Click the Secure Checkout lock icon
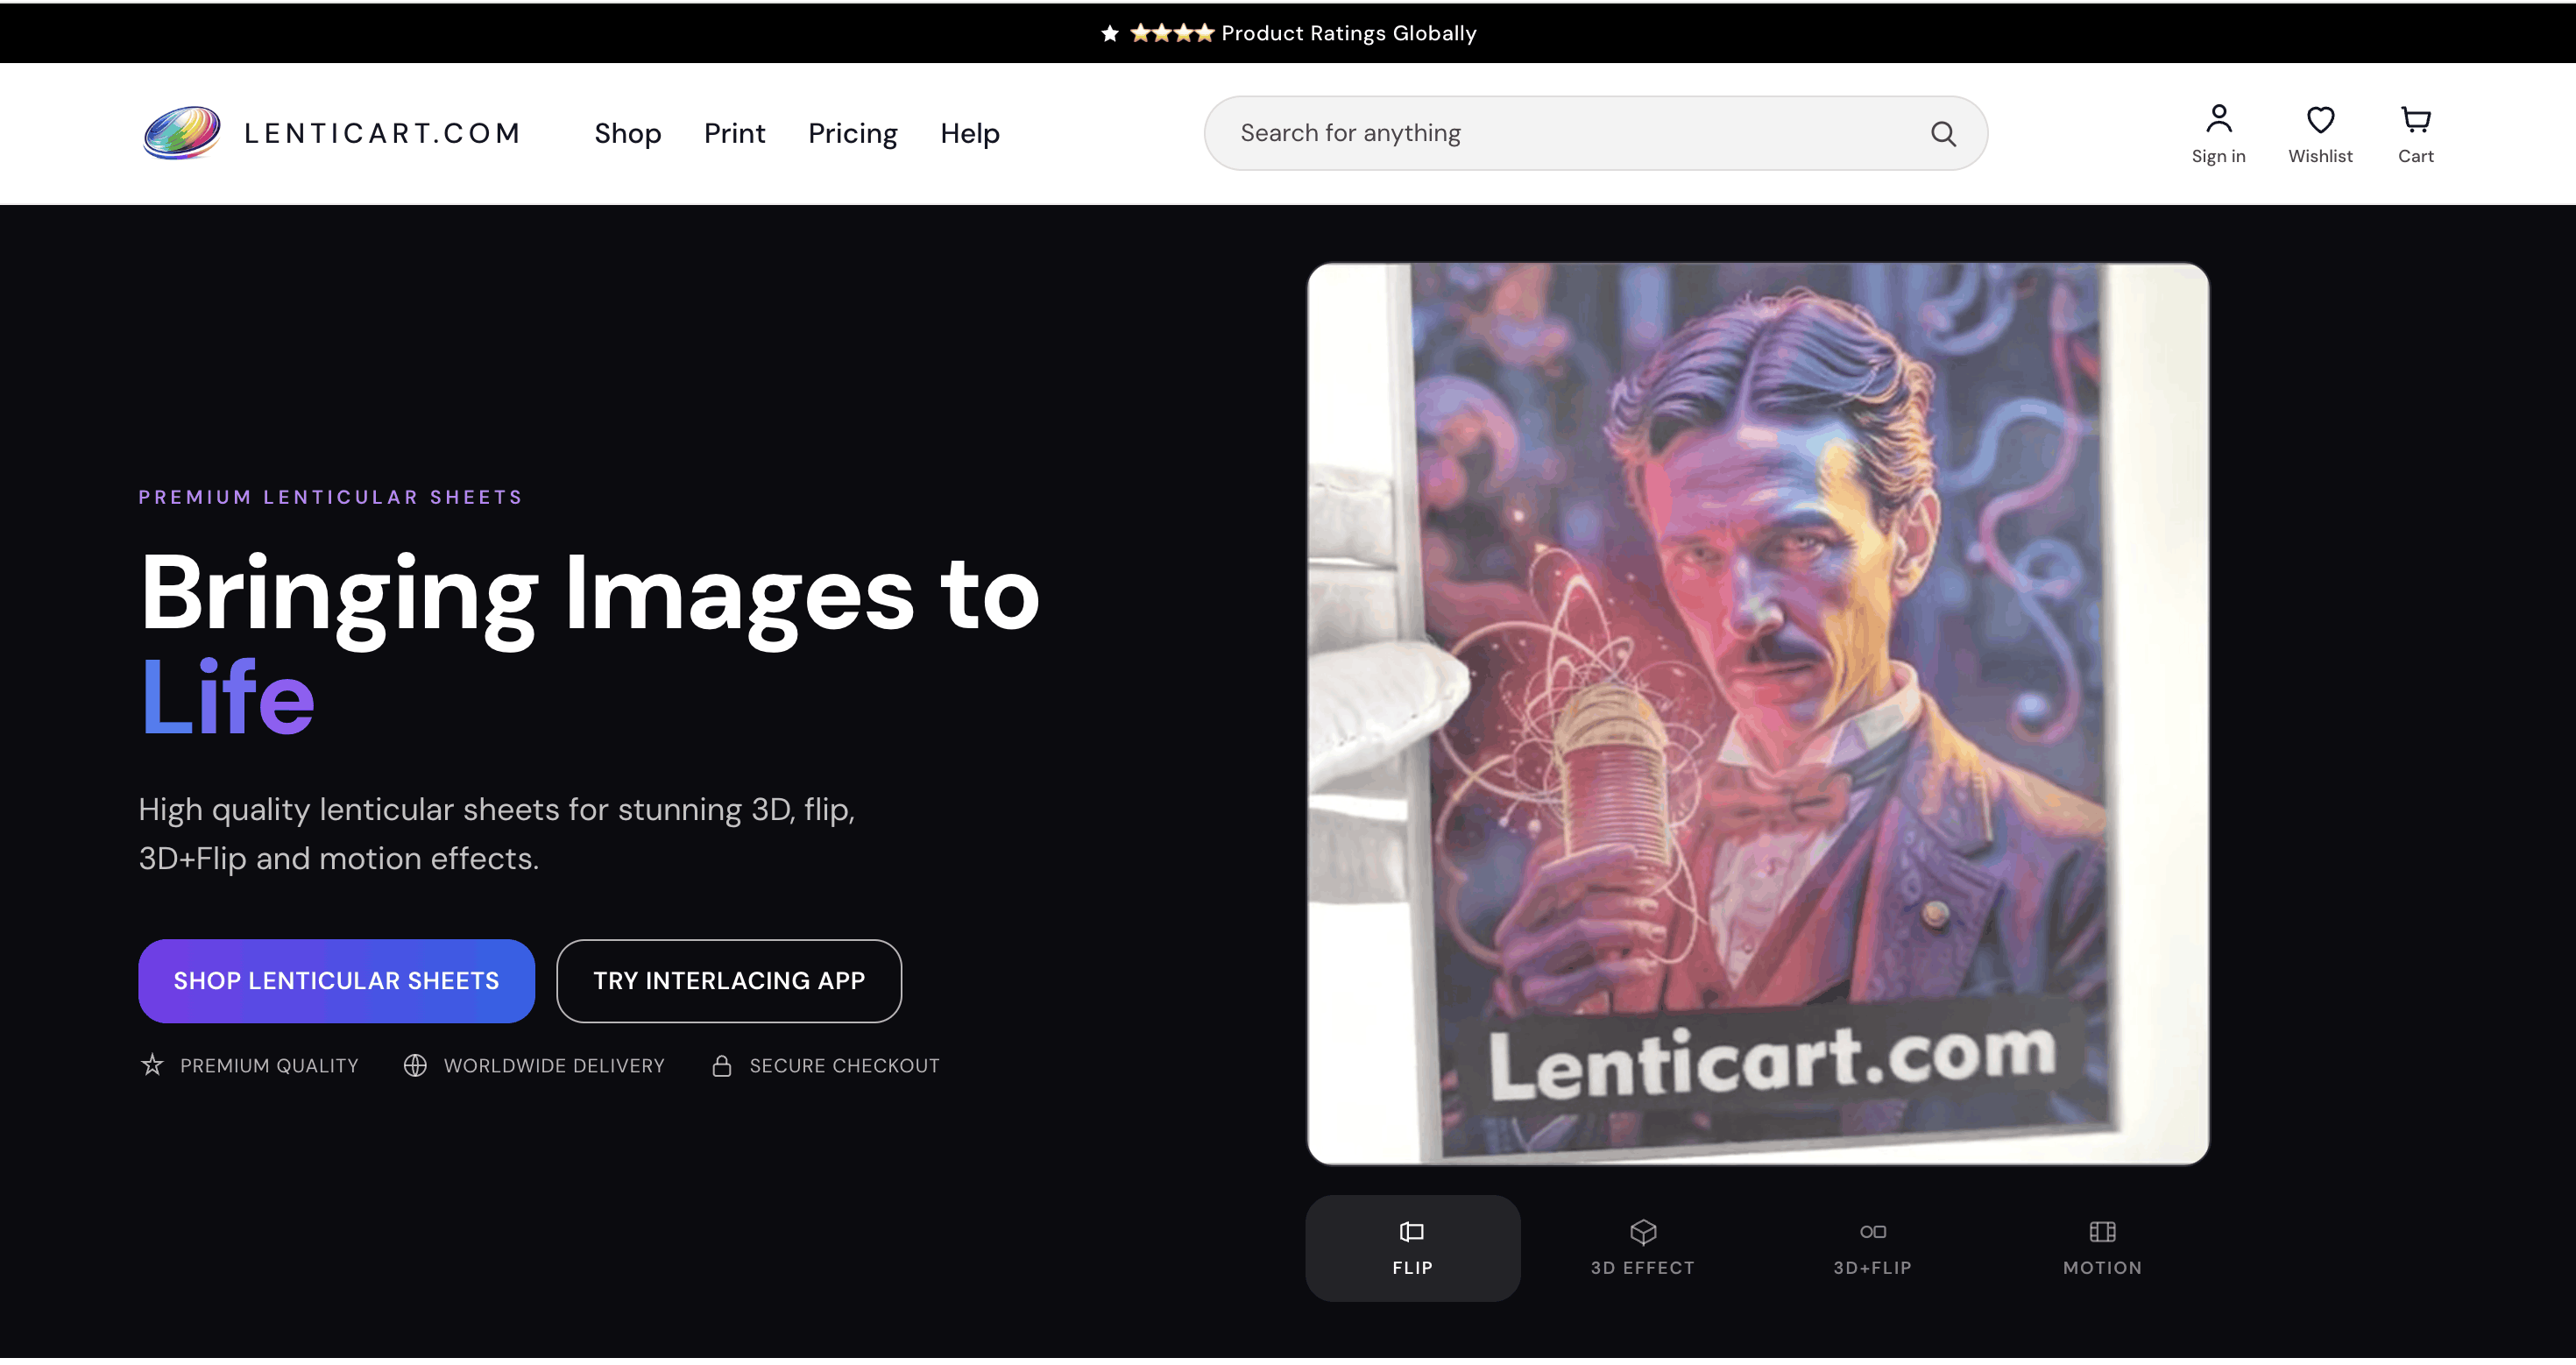The image size is (2576, 1365). pos(721,1065)
